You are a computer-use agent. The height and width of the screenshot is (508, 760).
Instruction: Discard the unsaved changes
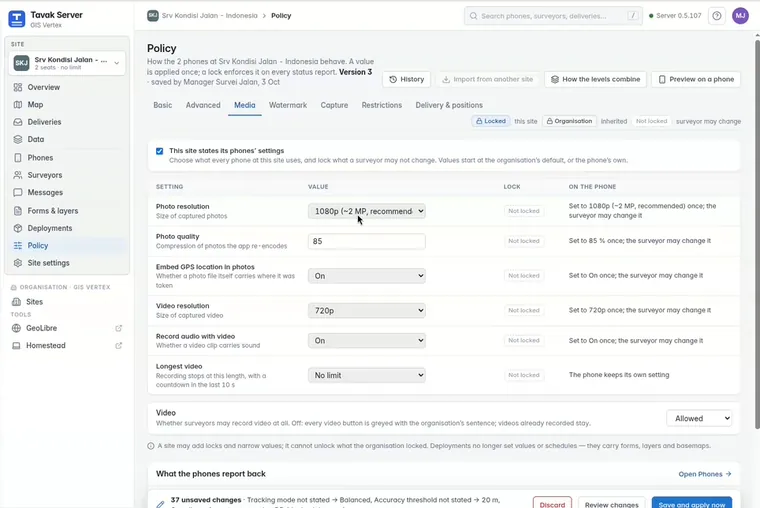[553, 504]
